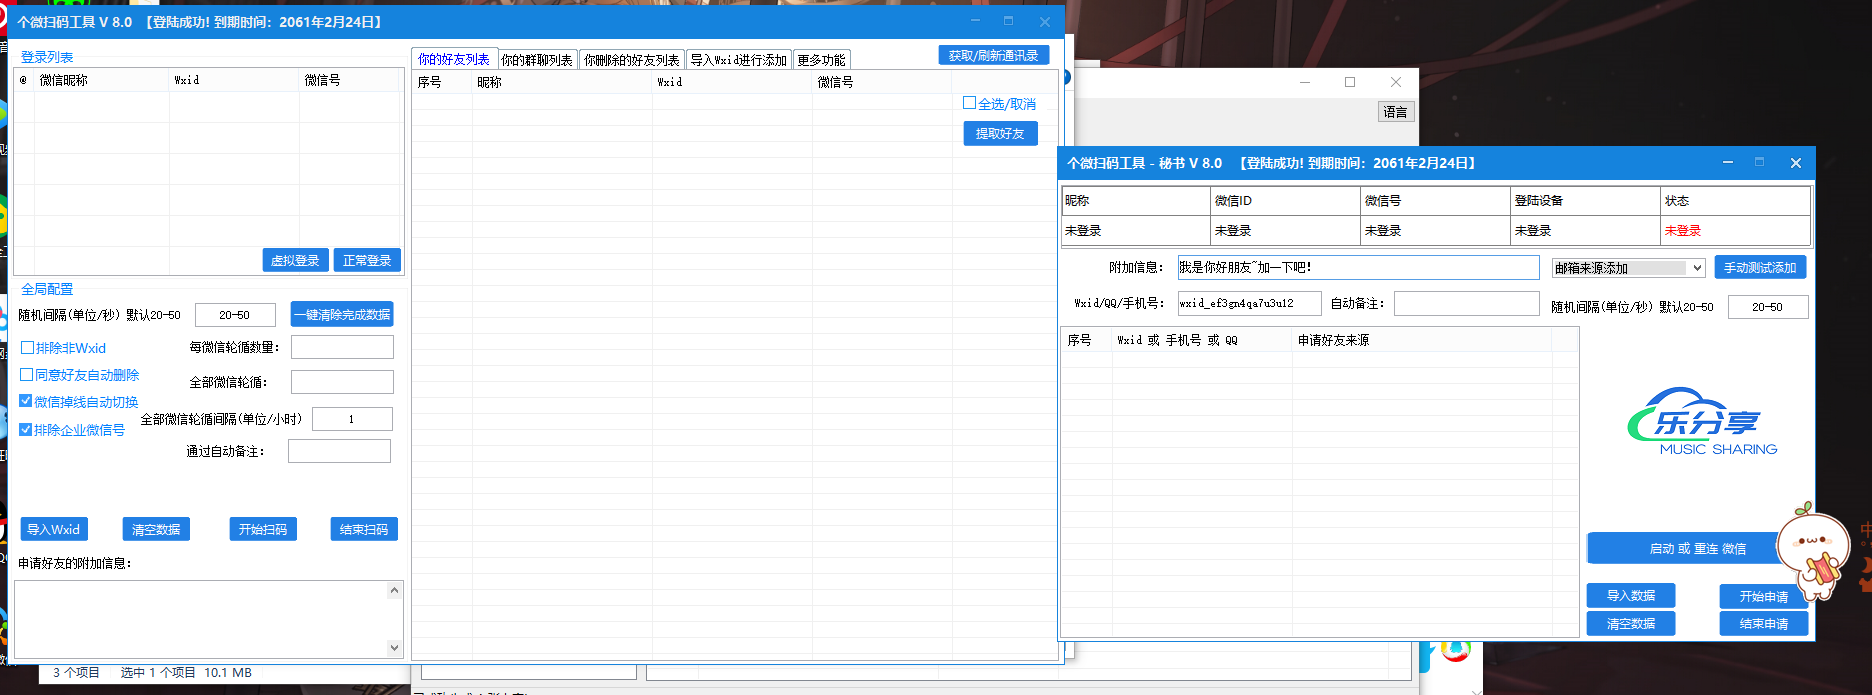1872x695 pixels.
Task: Click 结束申请 button
Action: [1764, 623]
